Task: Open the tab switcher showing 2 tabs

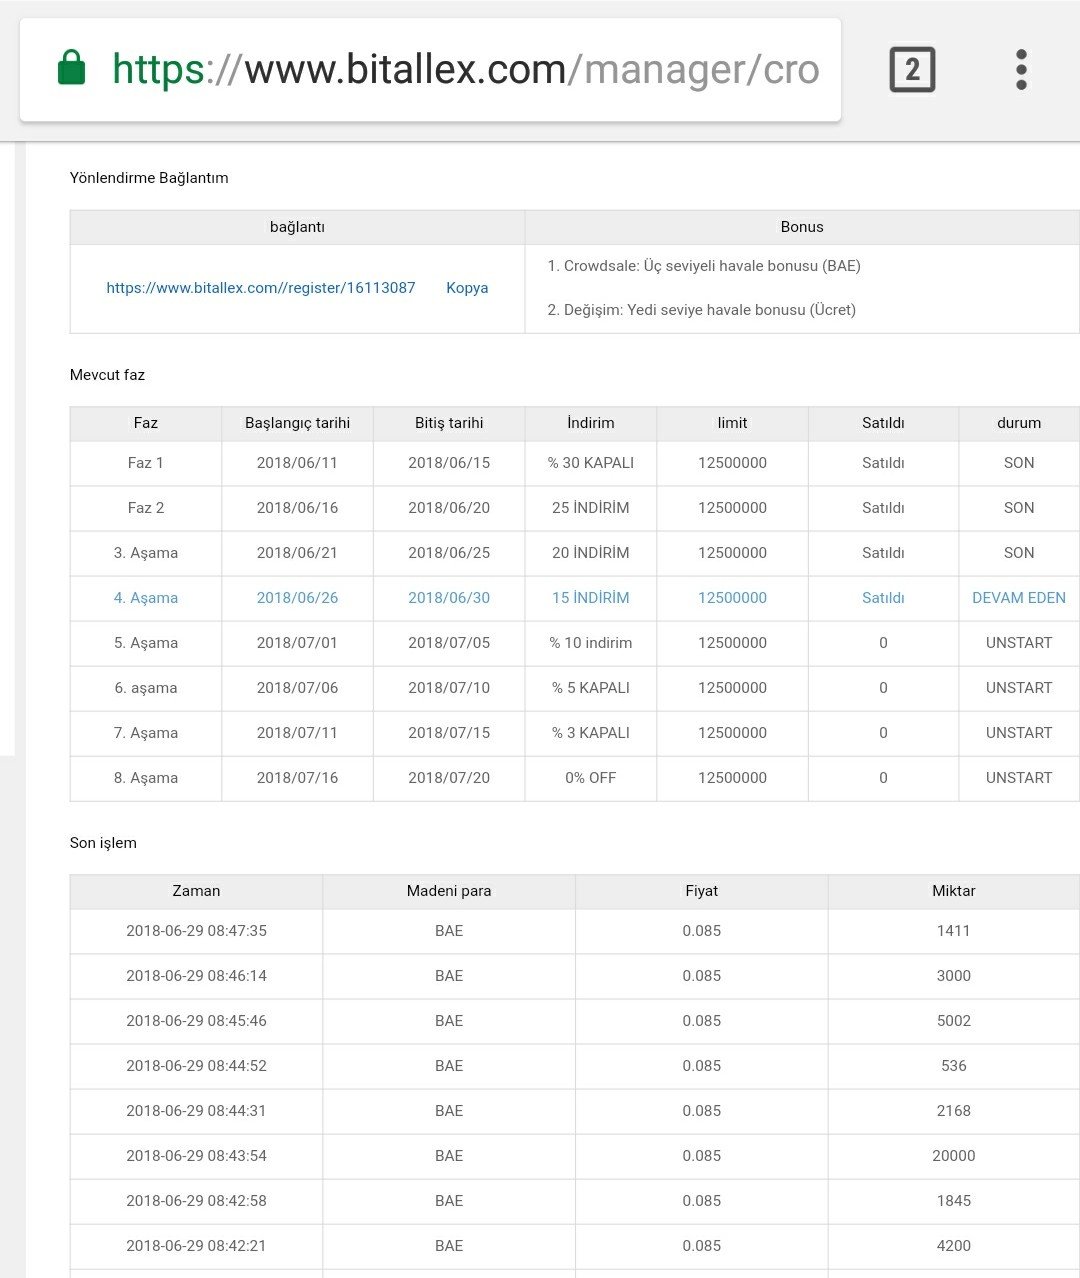Action: 912,70
